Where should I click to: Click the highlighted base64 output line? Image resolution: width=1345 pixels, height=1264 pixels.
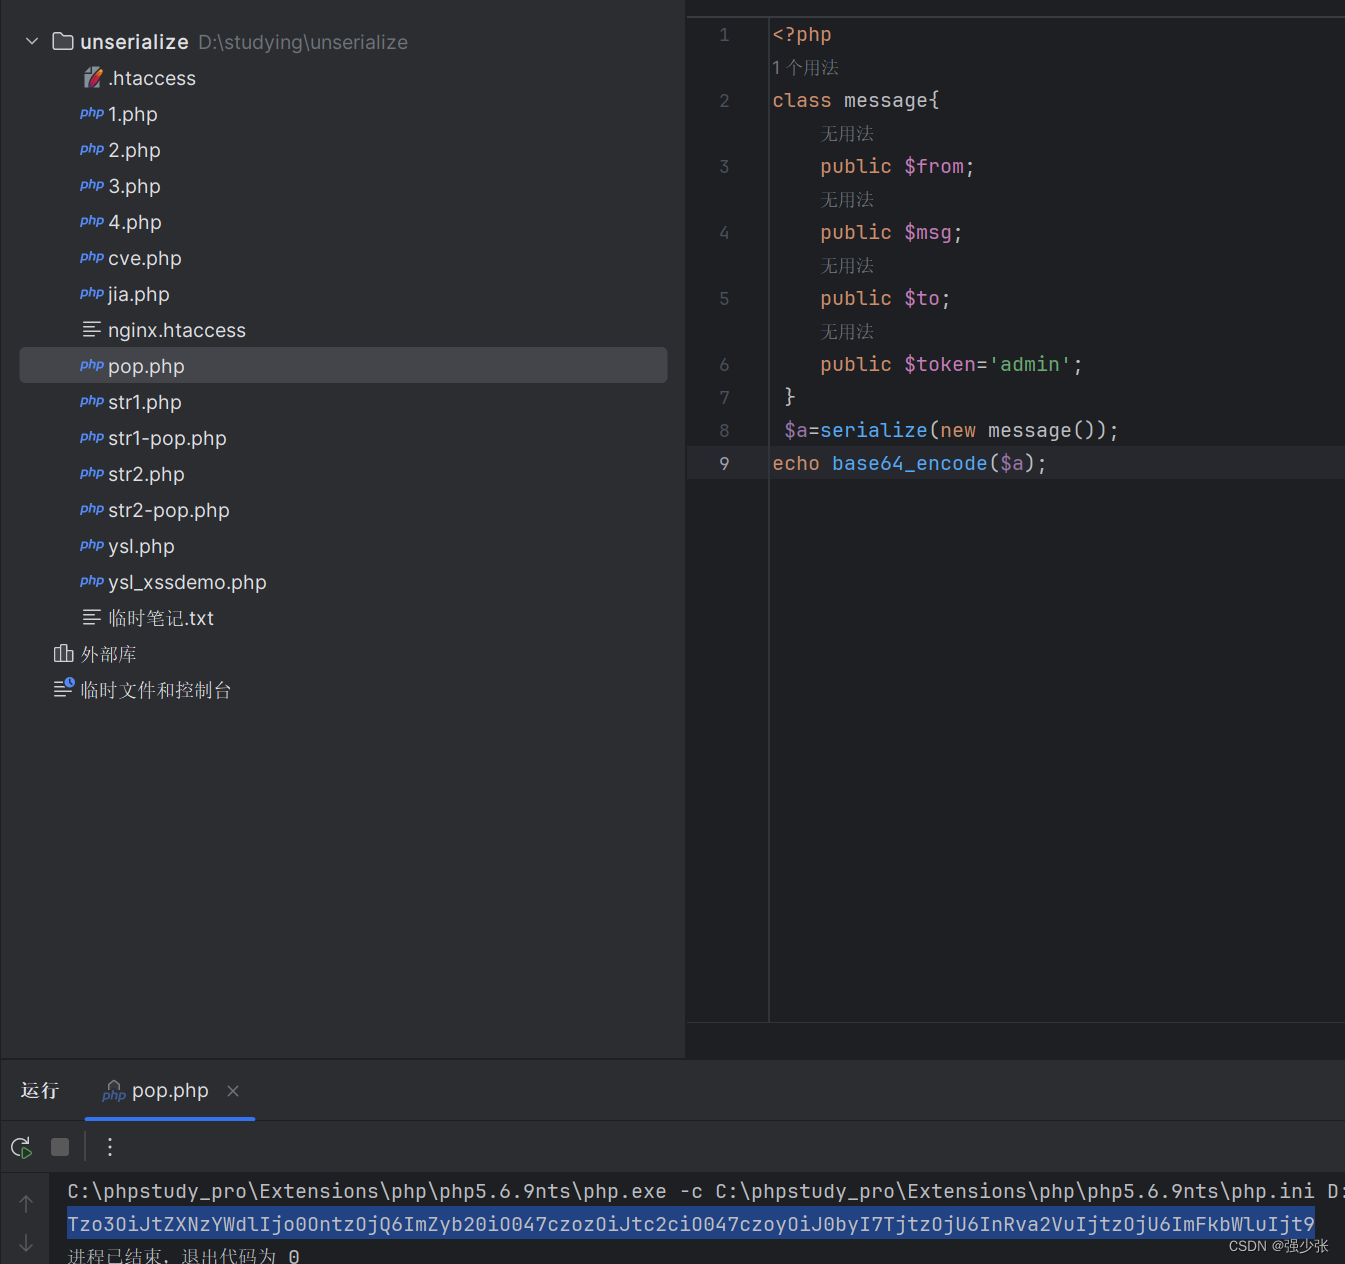tap(691, 1224)
